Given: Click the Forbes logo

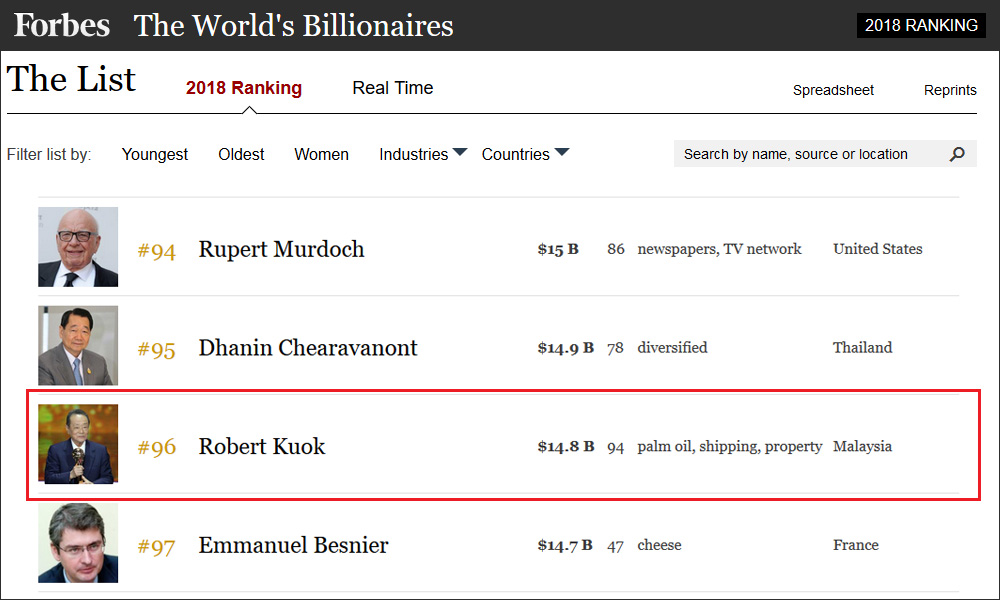Looking at the screenshot, I should click(62, 26).
